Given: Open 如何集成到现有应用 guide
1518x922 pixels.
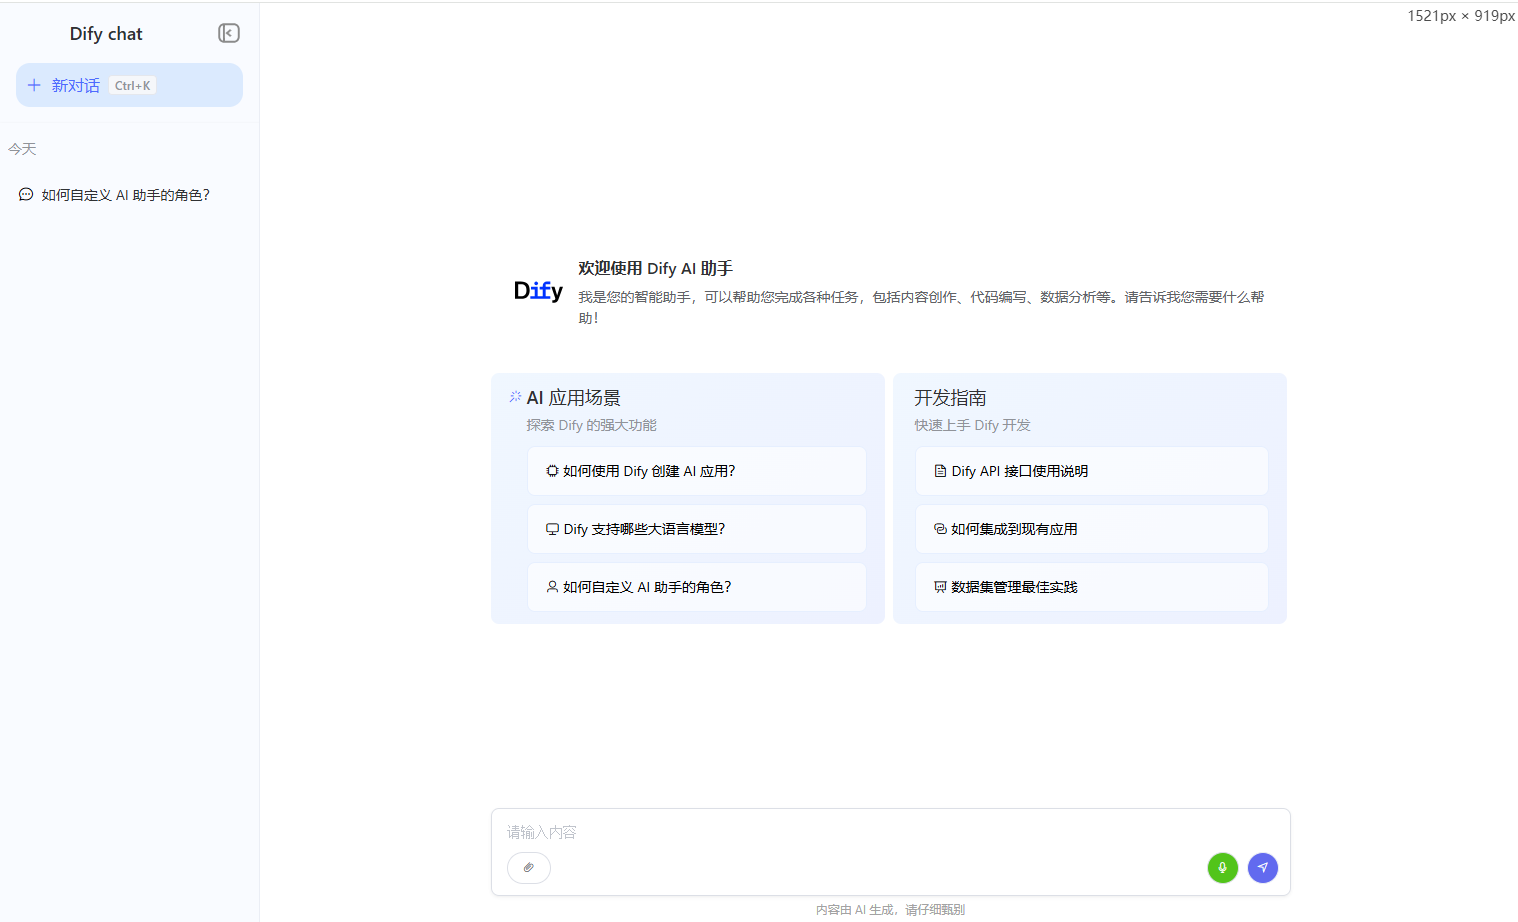Looking at the screenshot, I should click(x=1092, y=529).
